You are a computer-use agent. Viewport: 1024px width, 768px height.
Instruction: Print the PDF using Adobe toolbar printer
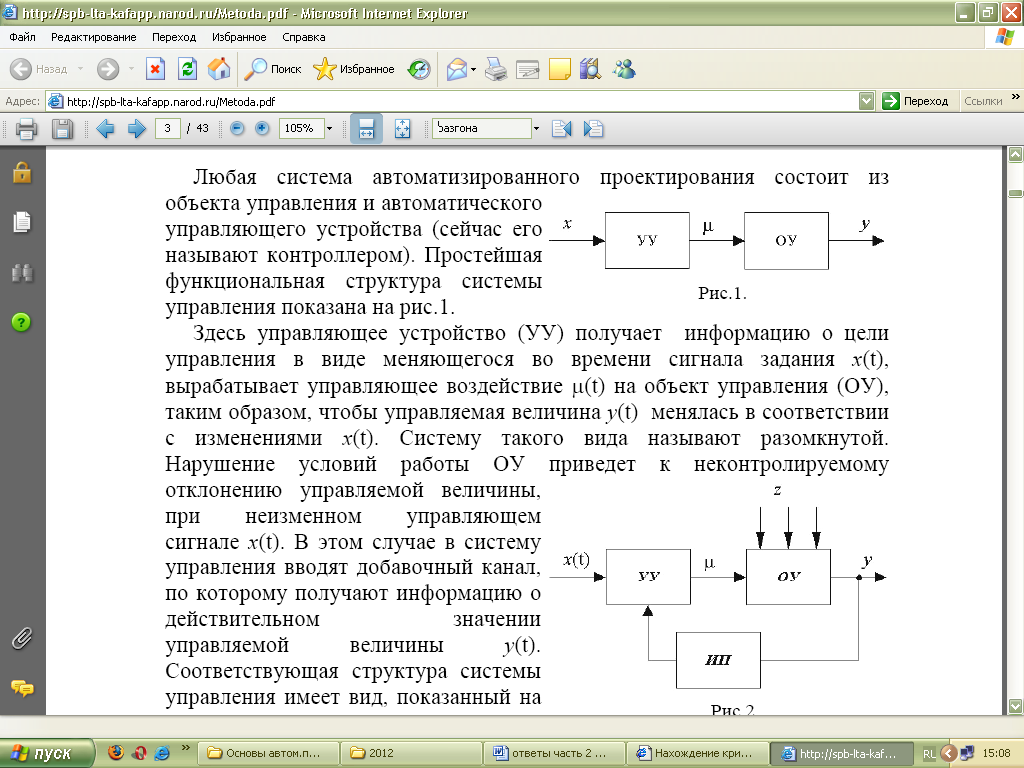(26, 129)
